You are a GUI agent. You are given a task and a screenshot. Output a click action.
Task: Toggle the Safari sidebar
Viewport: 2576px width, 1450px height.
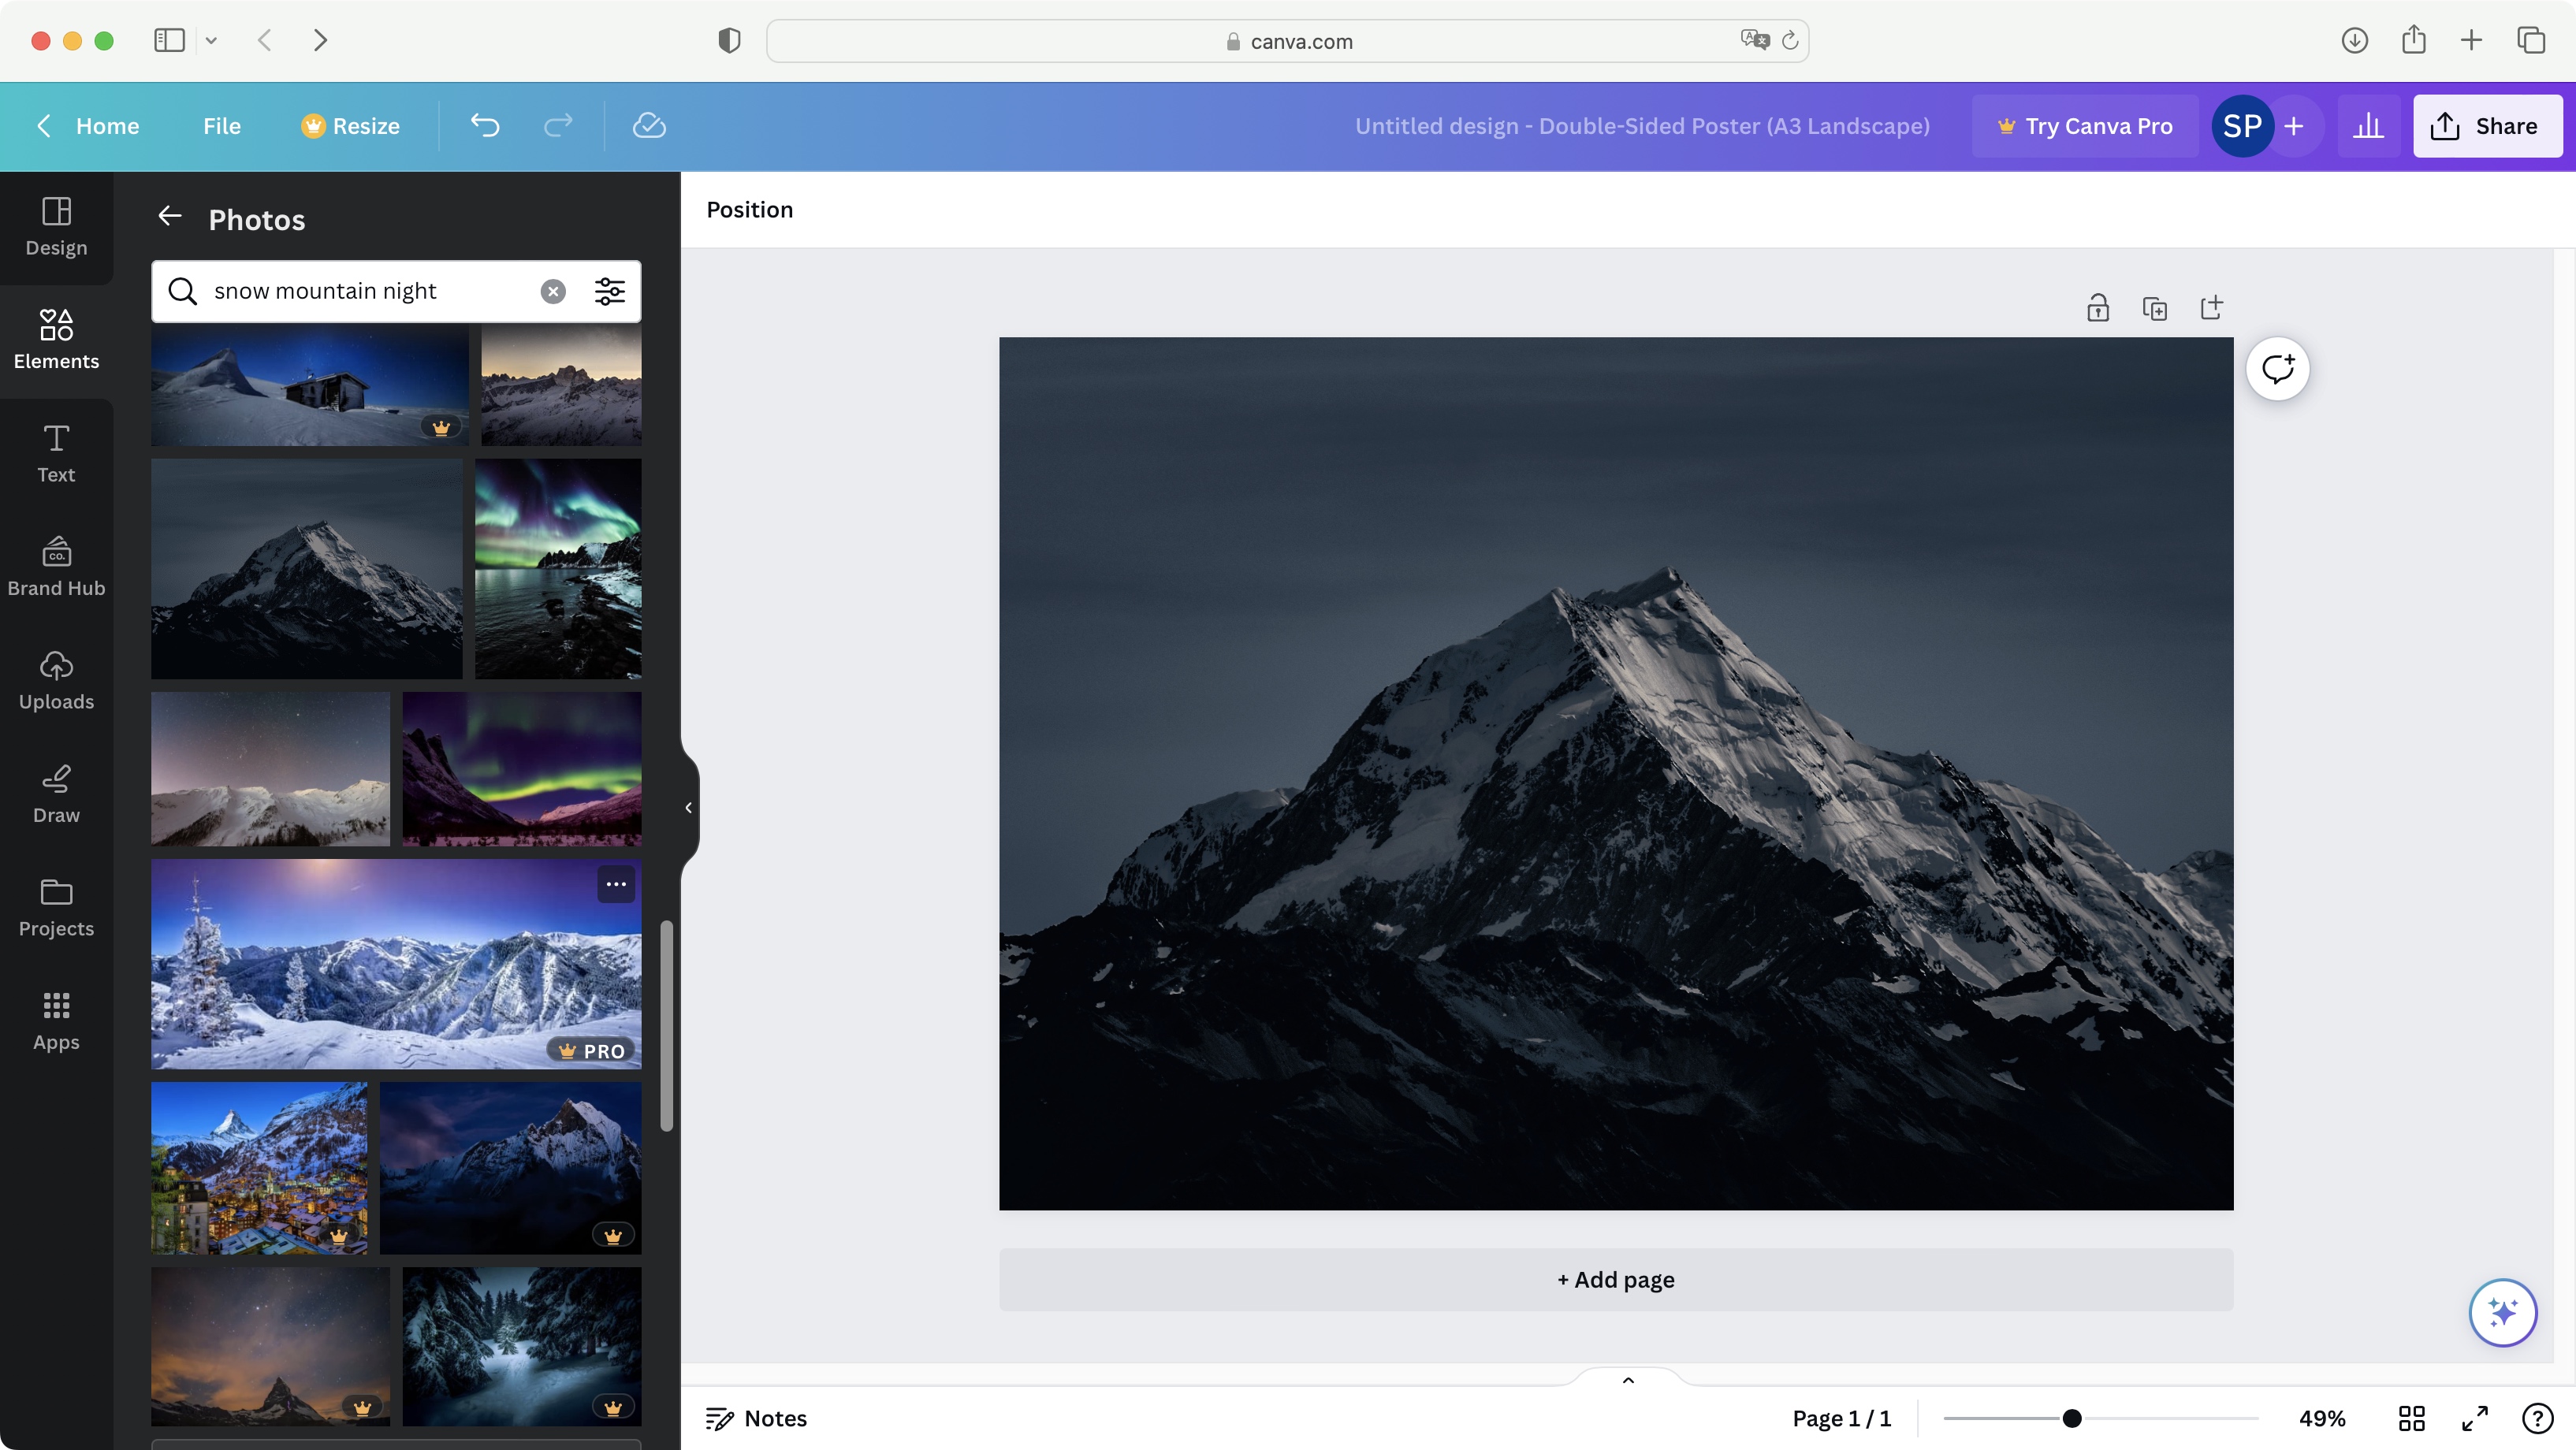[168, 40]
